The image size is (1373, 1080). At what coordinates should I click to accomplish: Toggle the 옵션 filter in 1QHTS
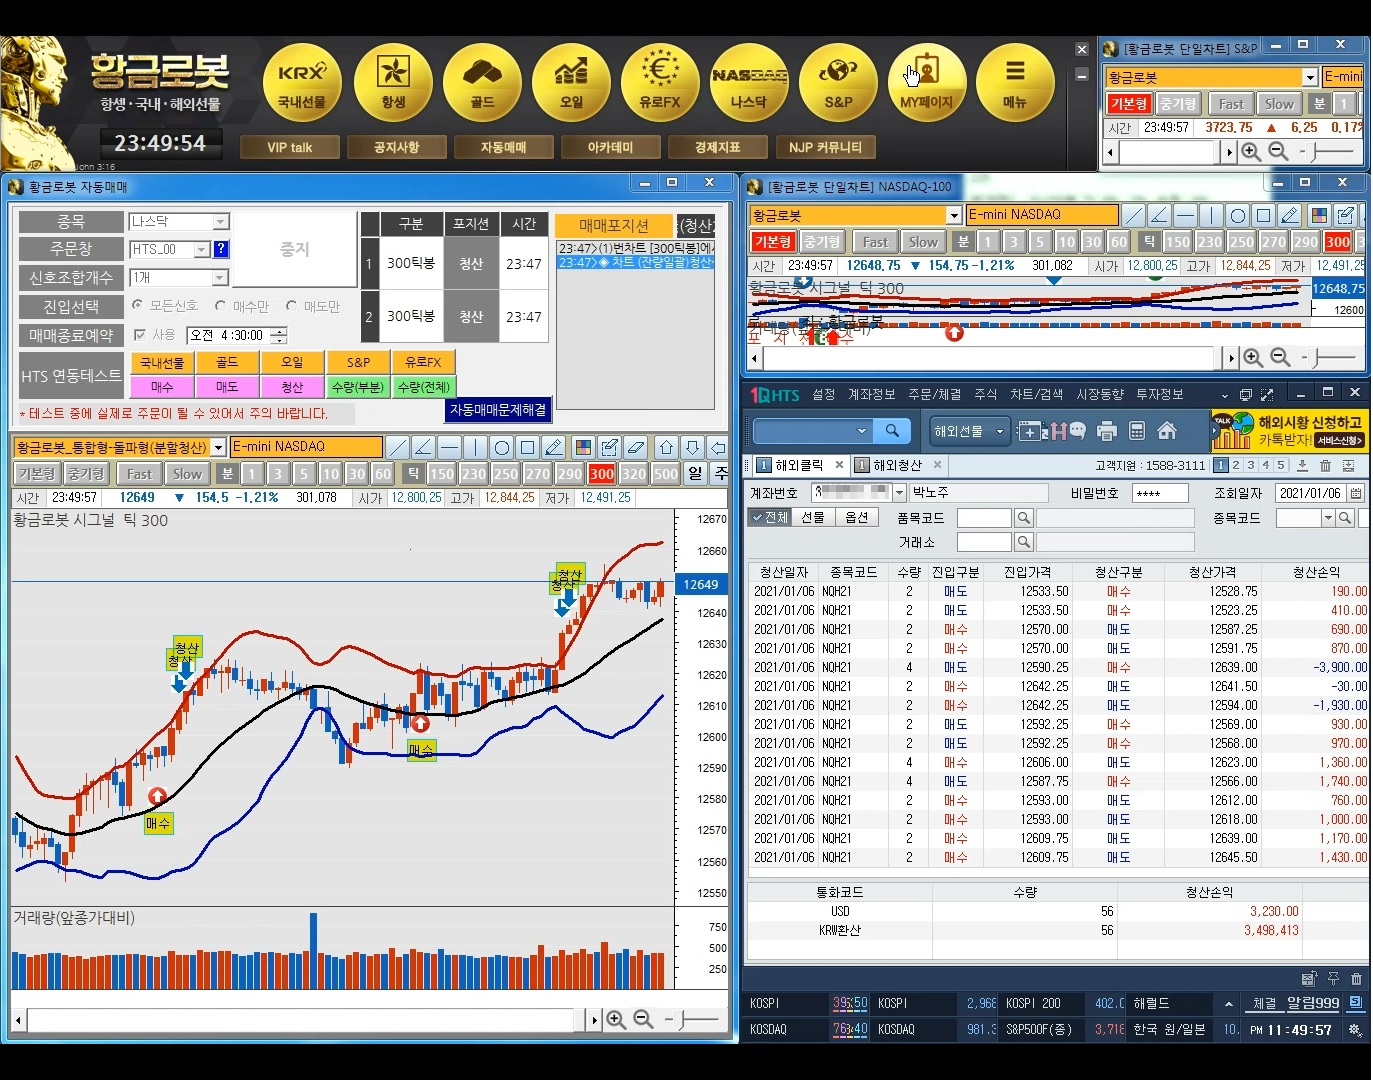(856, 517)
